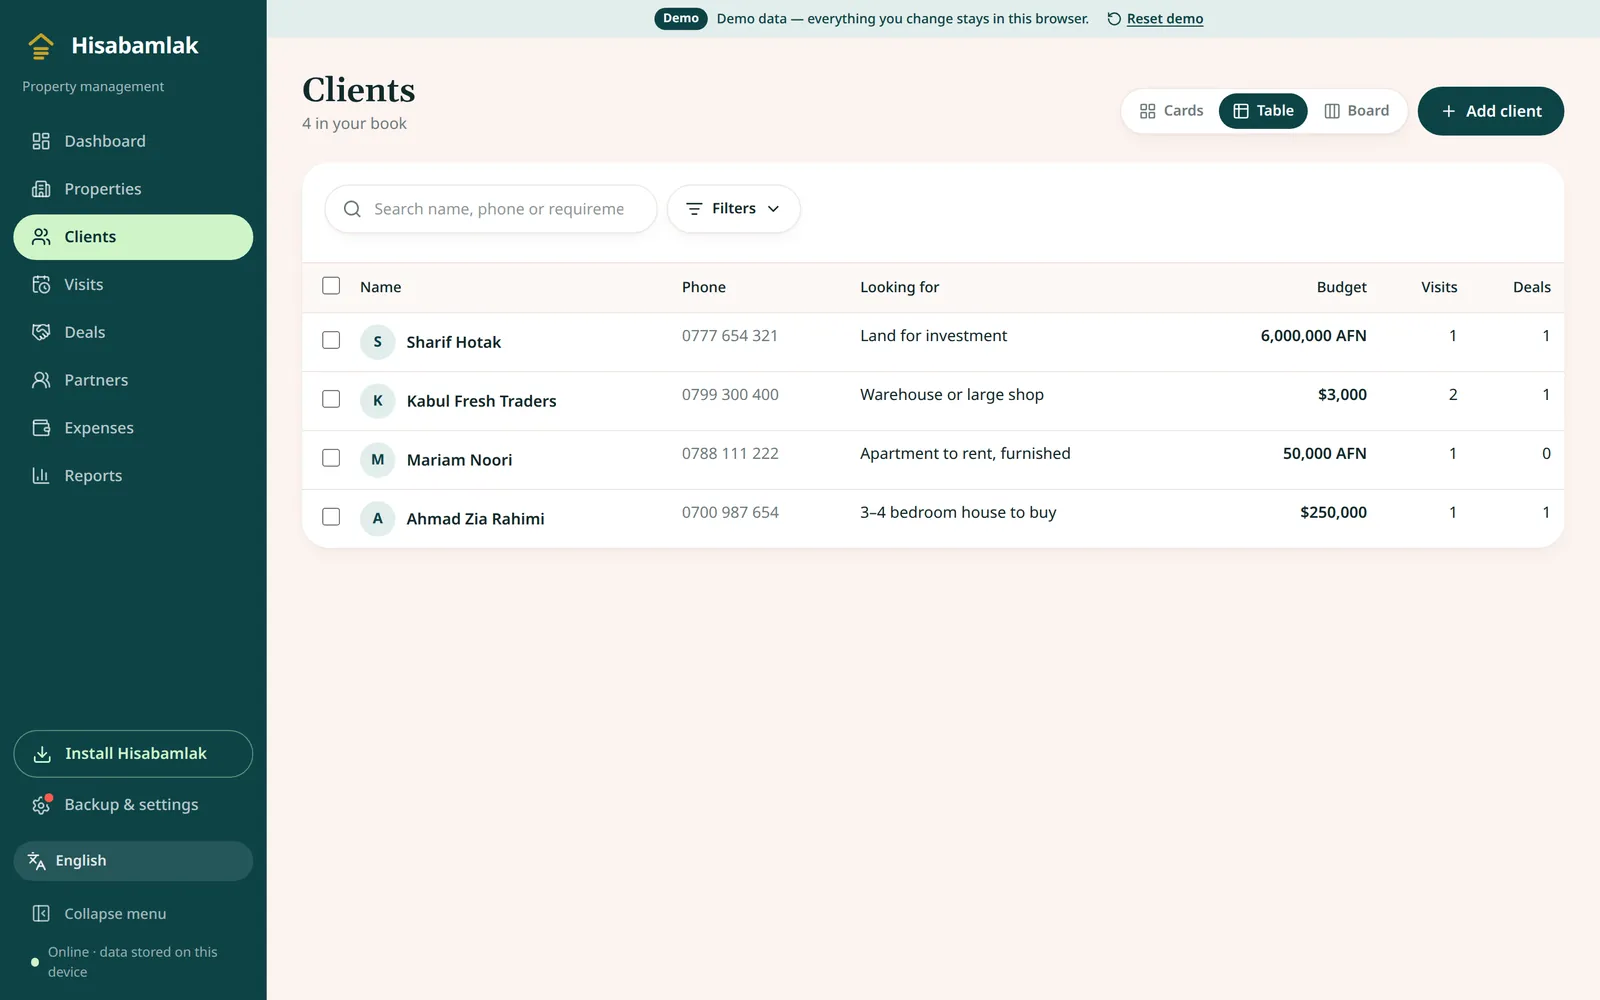Click the Install Hisabamlak download icon
This screenshot has height=1000, width=1600.
[42, 754]
